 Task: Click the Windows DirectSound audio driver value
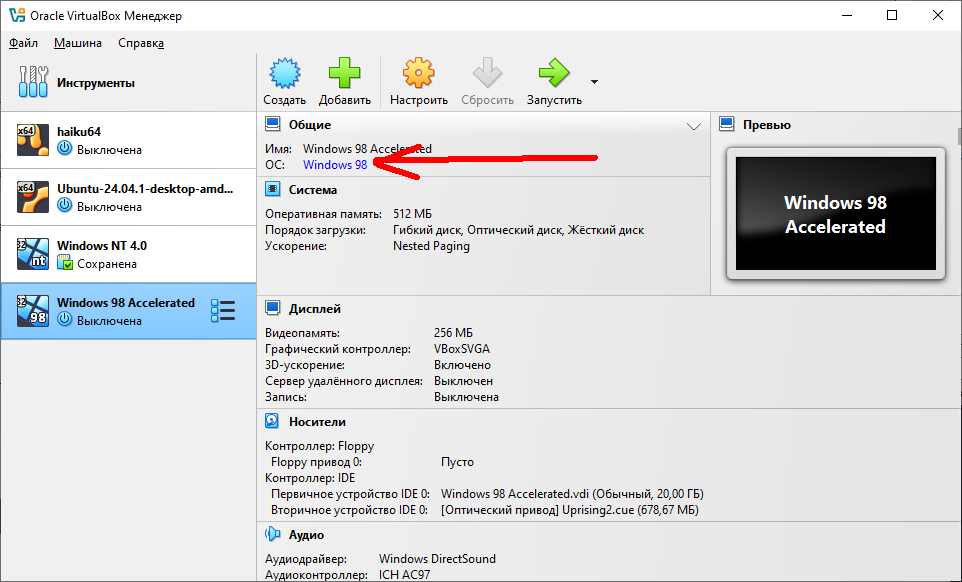[437, 559]
